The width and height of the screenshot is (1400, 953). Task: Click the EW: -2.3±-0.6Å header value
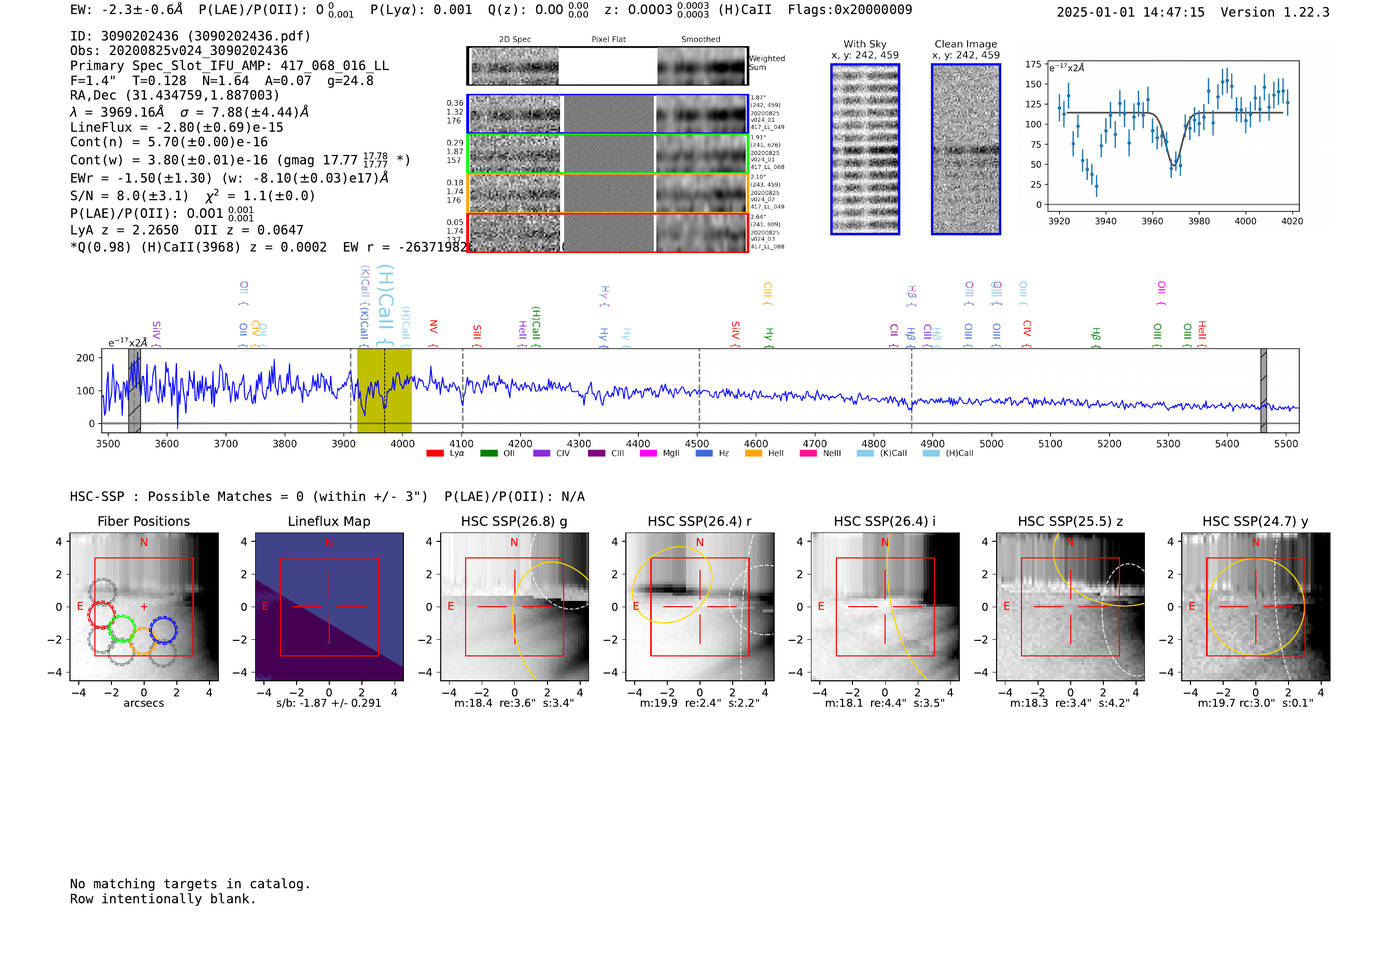(x=126, y=10)
